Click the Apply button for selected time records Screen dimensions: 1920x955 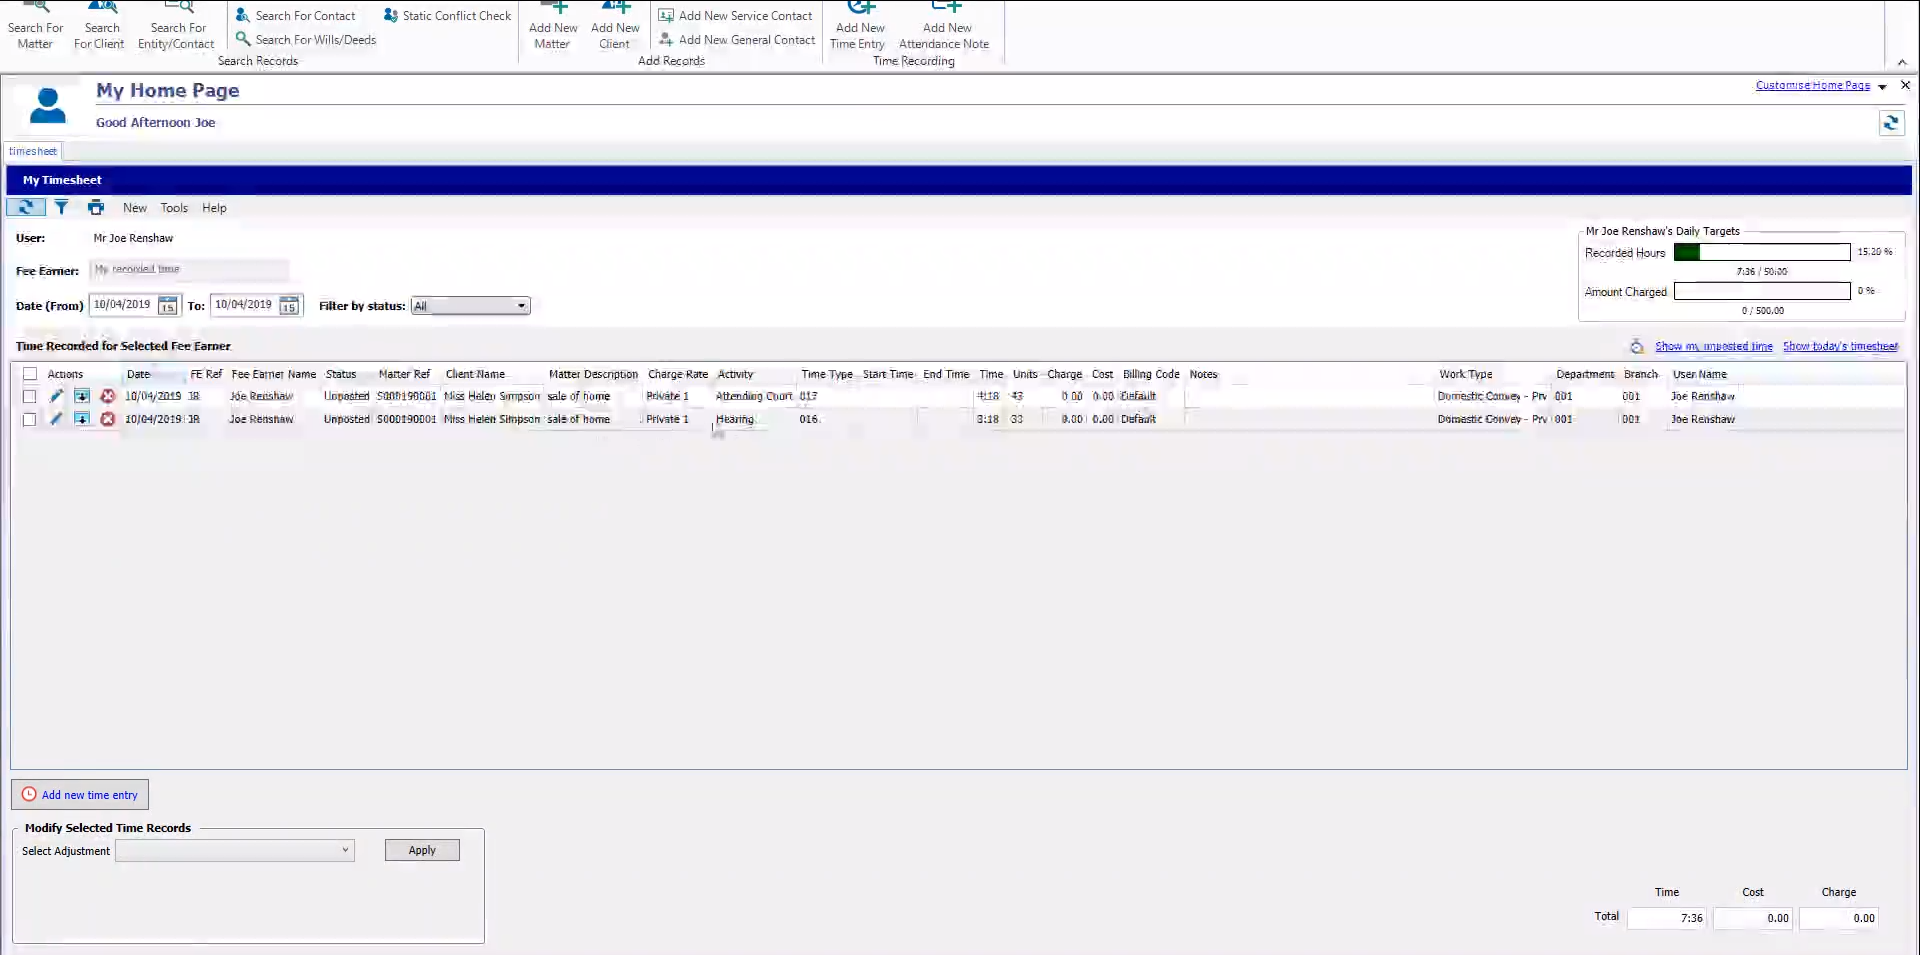tap(421, 849)
